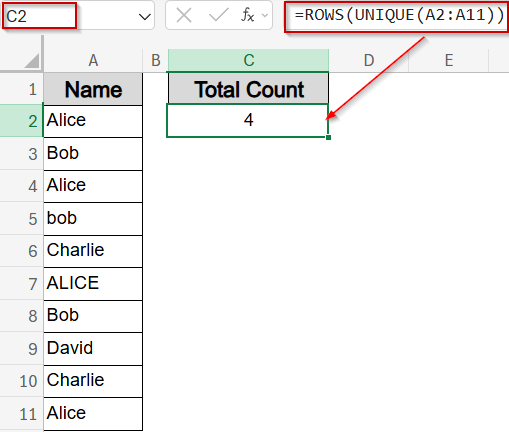Select column E header
The image size is (509, 432).
(449, 60)
